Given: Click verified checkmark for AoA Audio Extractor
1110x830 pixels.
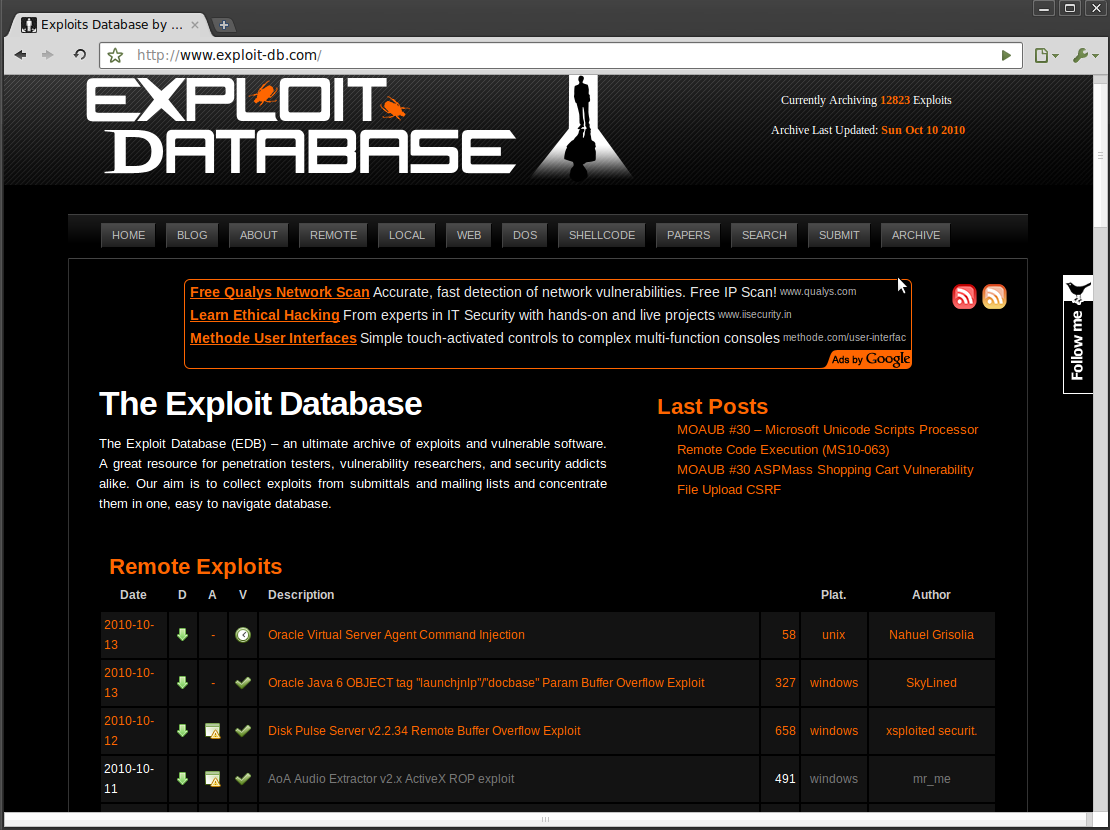Looking at the screenshot, I should tap(243, 778).
